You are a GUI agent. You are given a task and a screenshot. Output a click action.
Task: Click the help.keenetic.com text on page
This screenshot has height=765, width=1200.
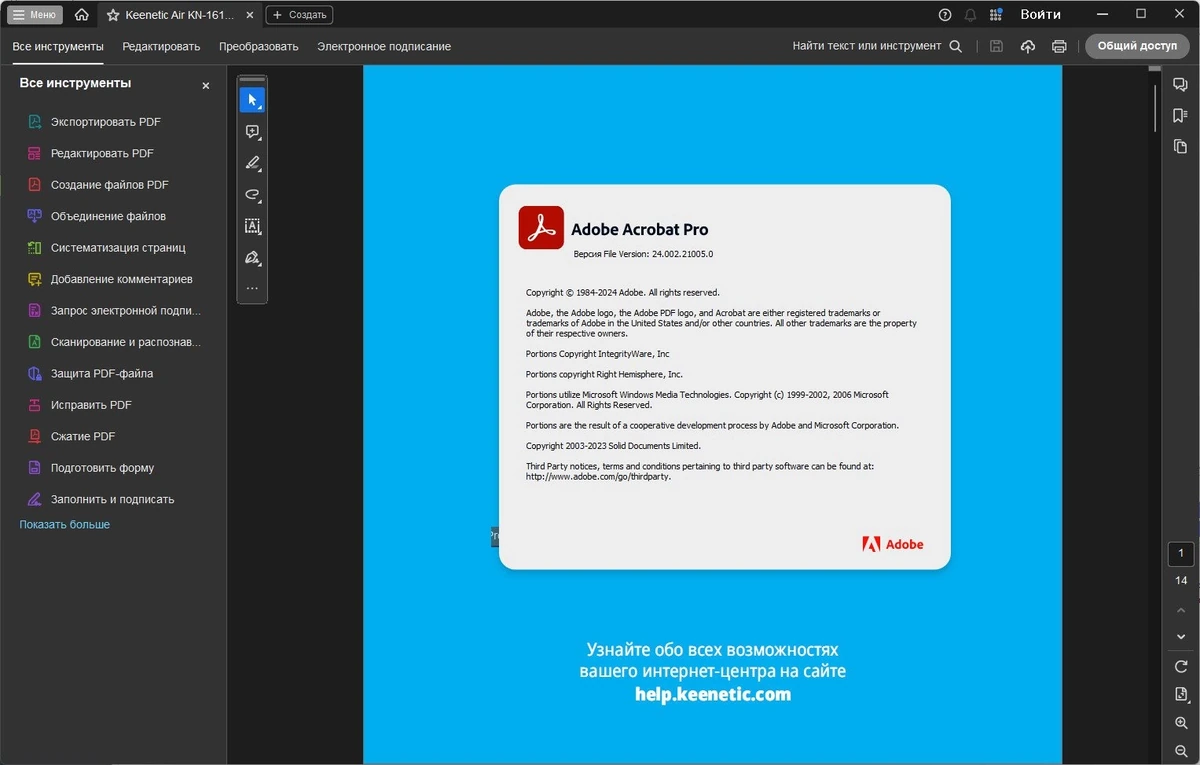click(x=712, y=694)
